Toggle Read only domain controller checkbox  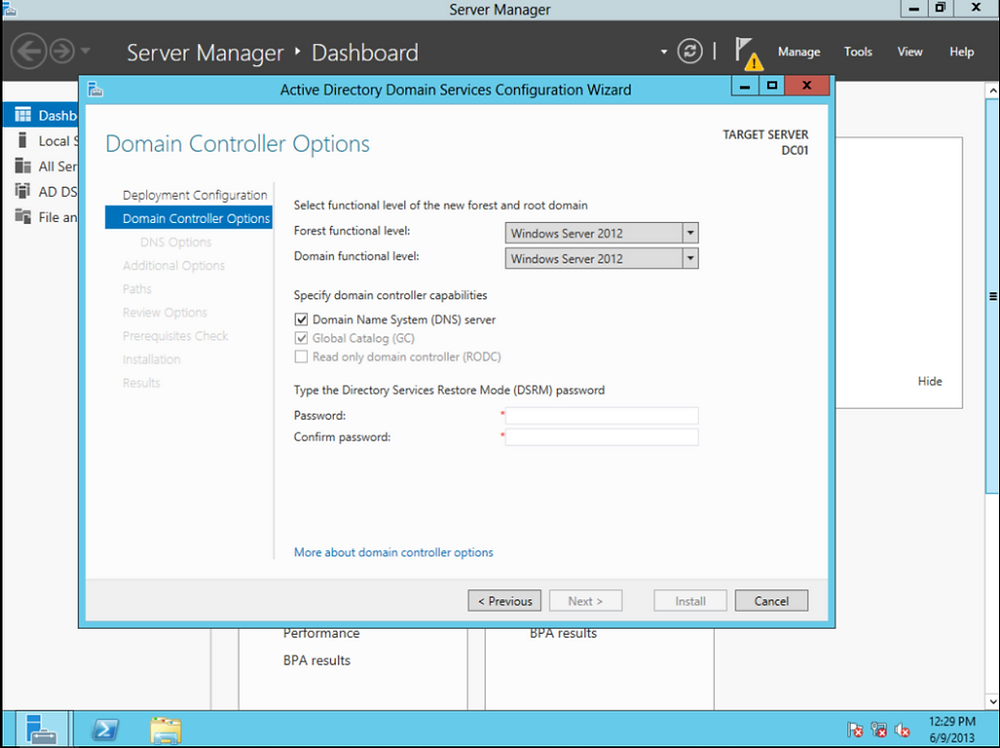[301, 356]
